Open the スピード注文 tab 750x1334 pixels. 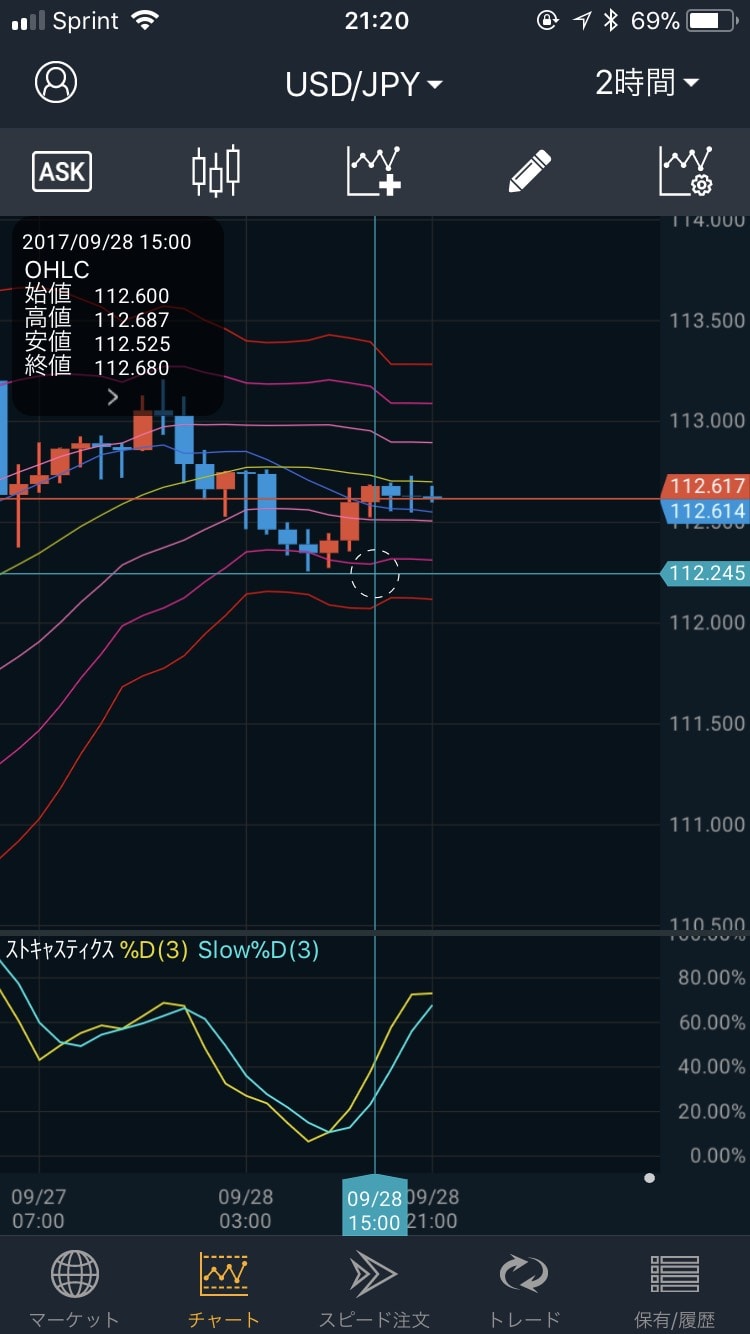(374, 1290)
